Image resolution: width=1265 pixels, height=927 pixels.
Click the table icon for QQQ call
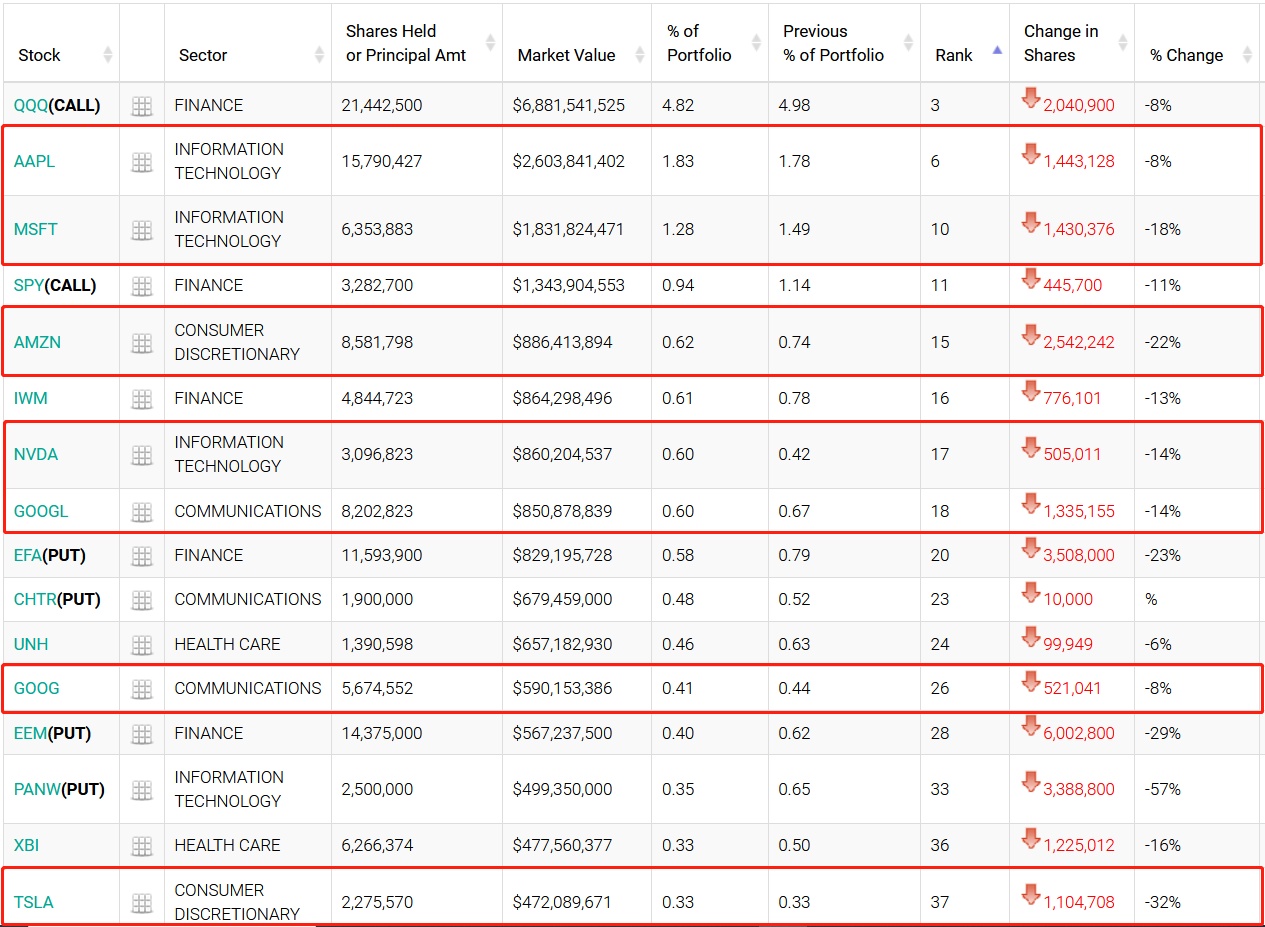(142, 106)
